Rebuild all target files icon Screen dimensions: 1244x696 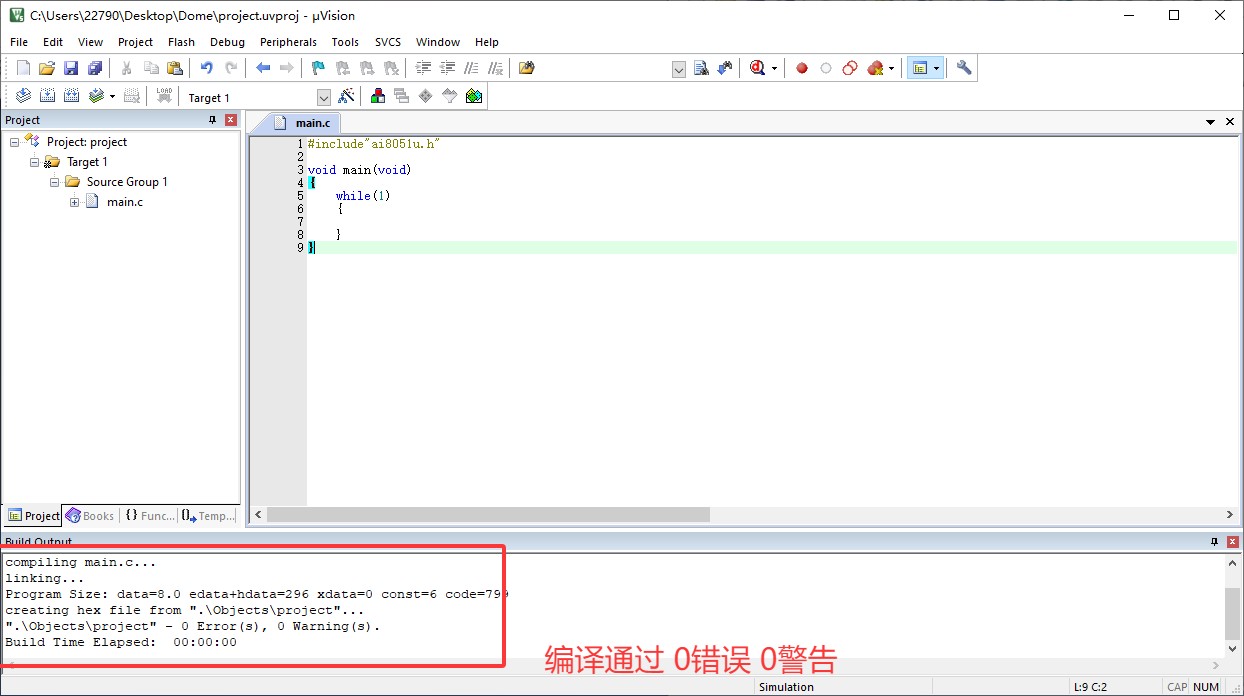(71, 96)
